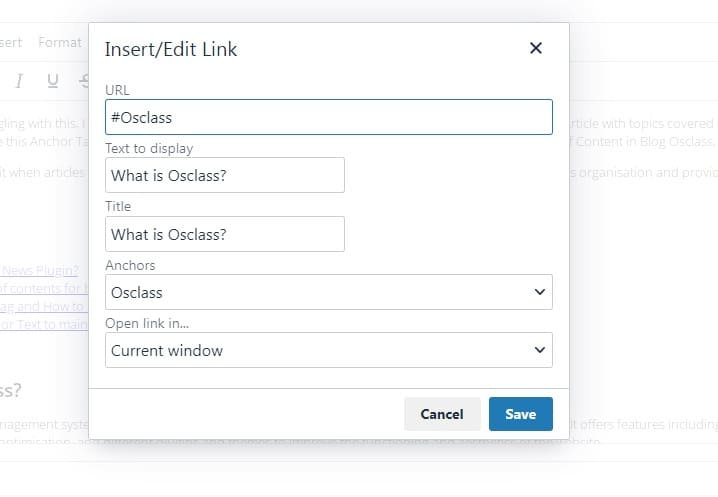This screenshot has height=497, width=718.
Task: Open the 'ag and How to' link
Action: (x=42, y=306)
